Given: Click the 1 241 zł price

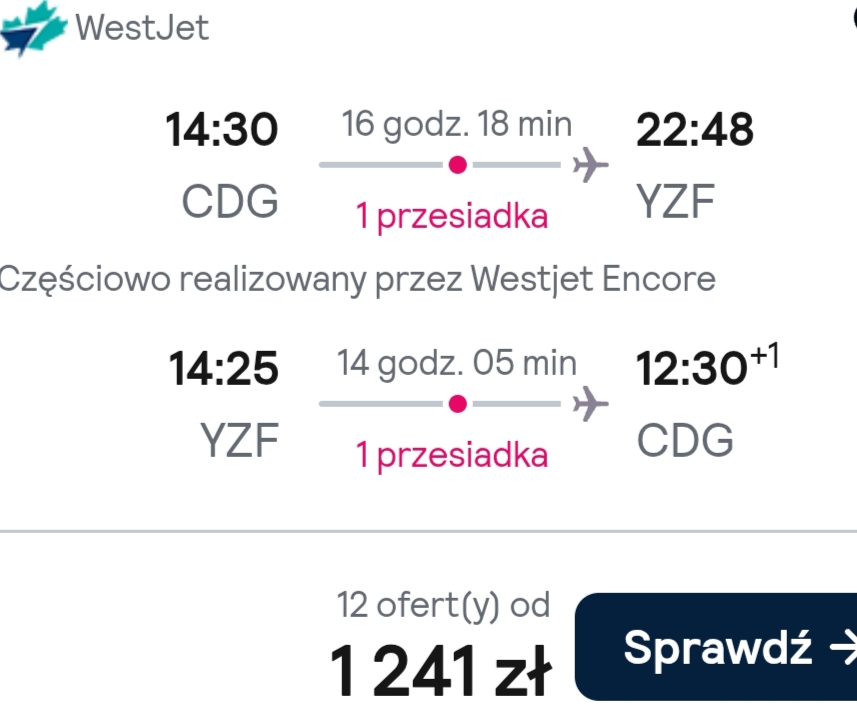Looking at the screenshot, I should pyautogui.click(x=441, y=671).
